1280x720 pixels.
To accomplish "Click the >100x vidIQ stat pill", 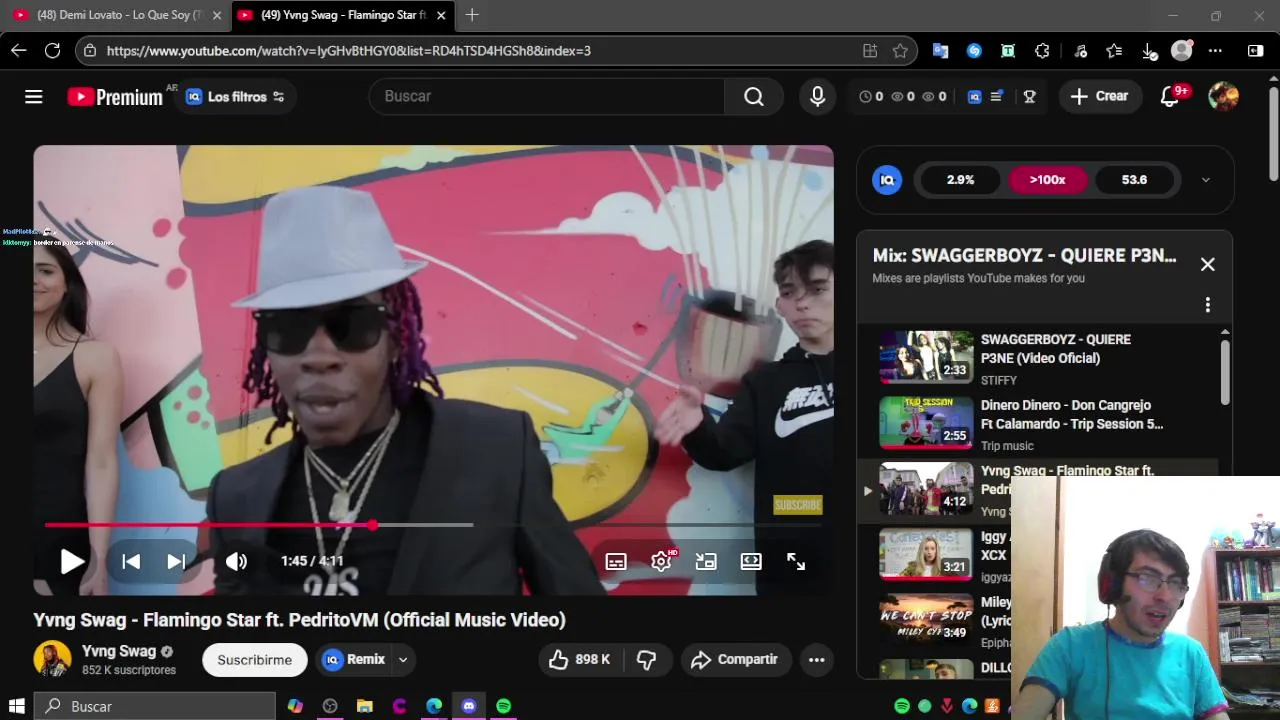I will pos(1047,180).
